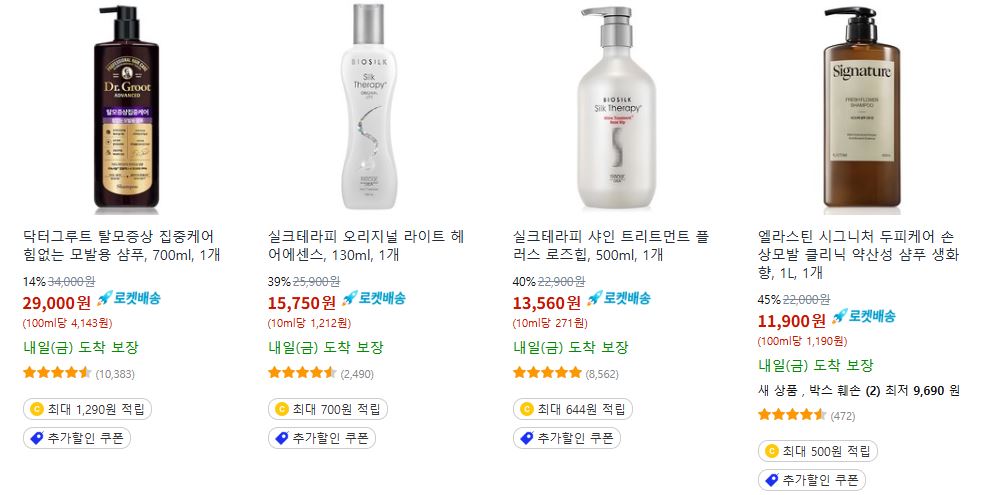Image resolution: width=1001 pixels, height=495 pixels.
Task: Open the 실크테라피 샤인 트리트먼트 플러스 title
Action: point(611,246)
